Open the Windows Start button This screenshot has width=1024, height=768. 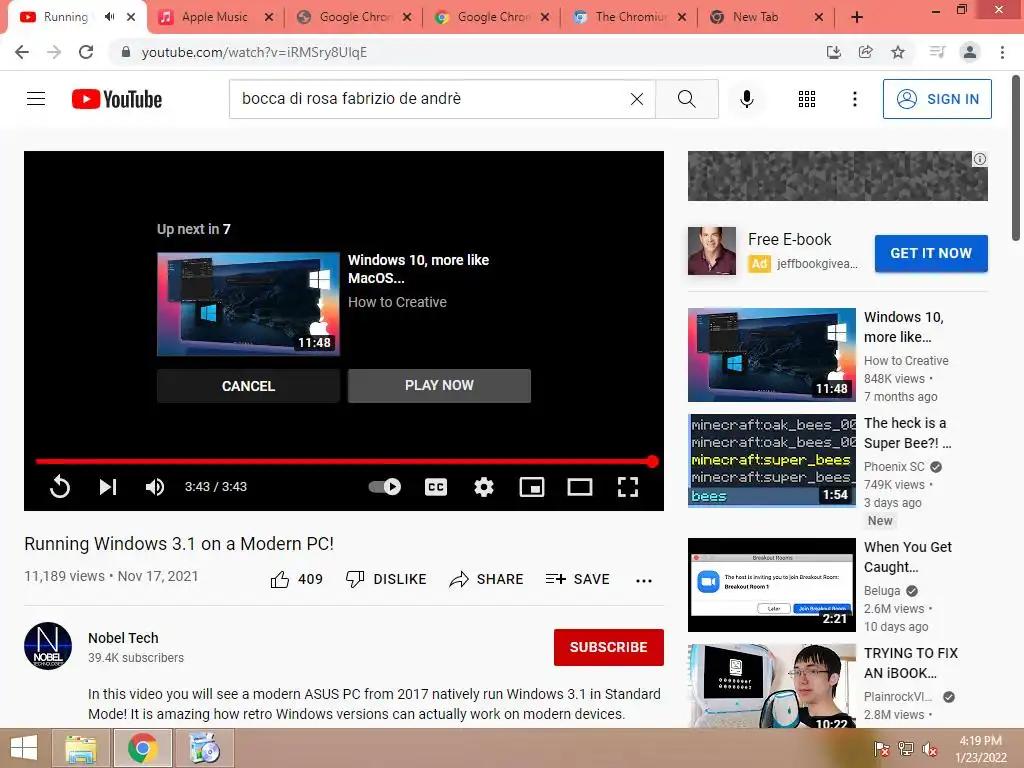tap(24, 748)
